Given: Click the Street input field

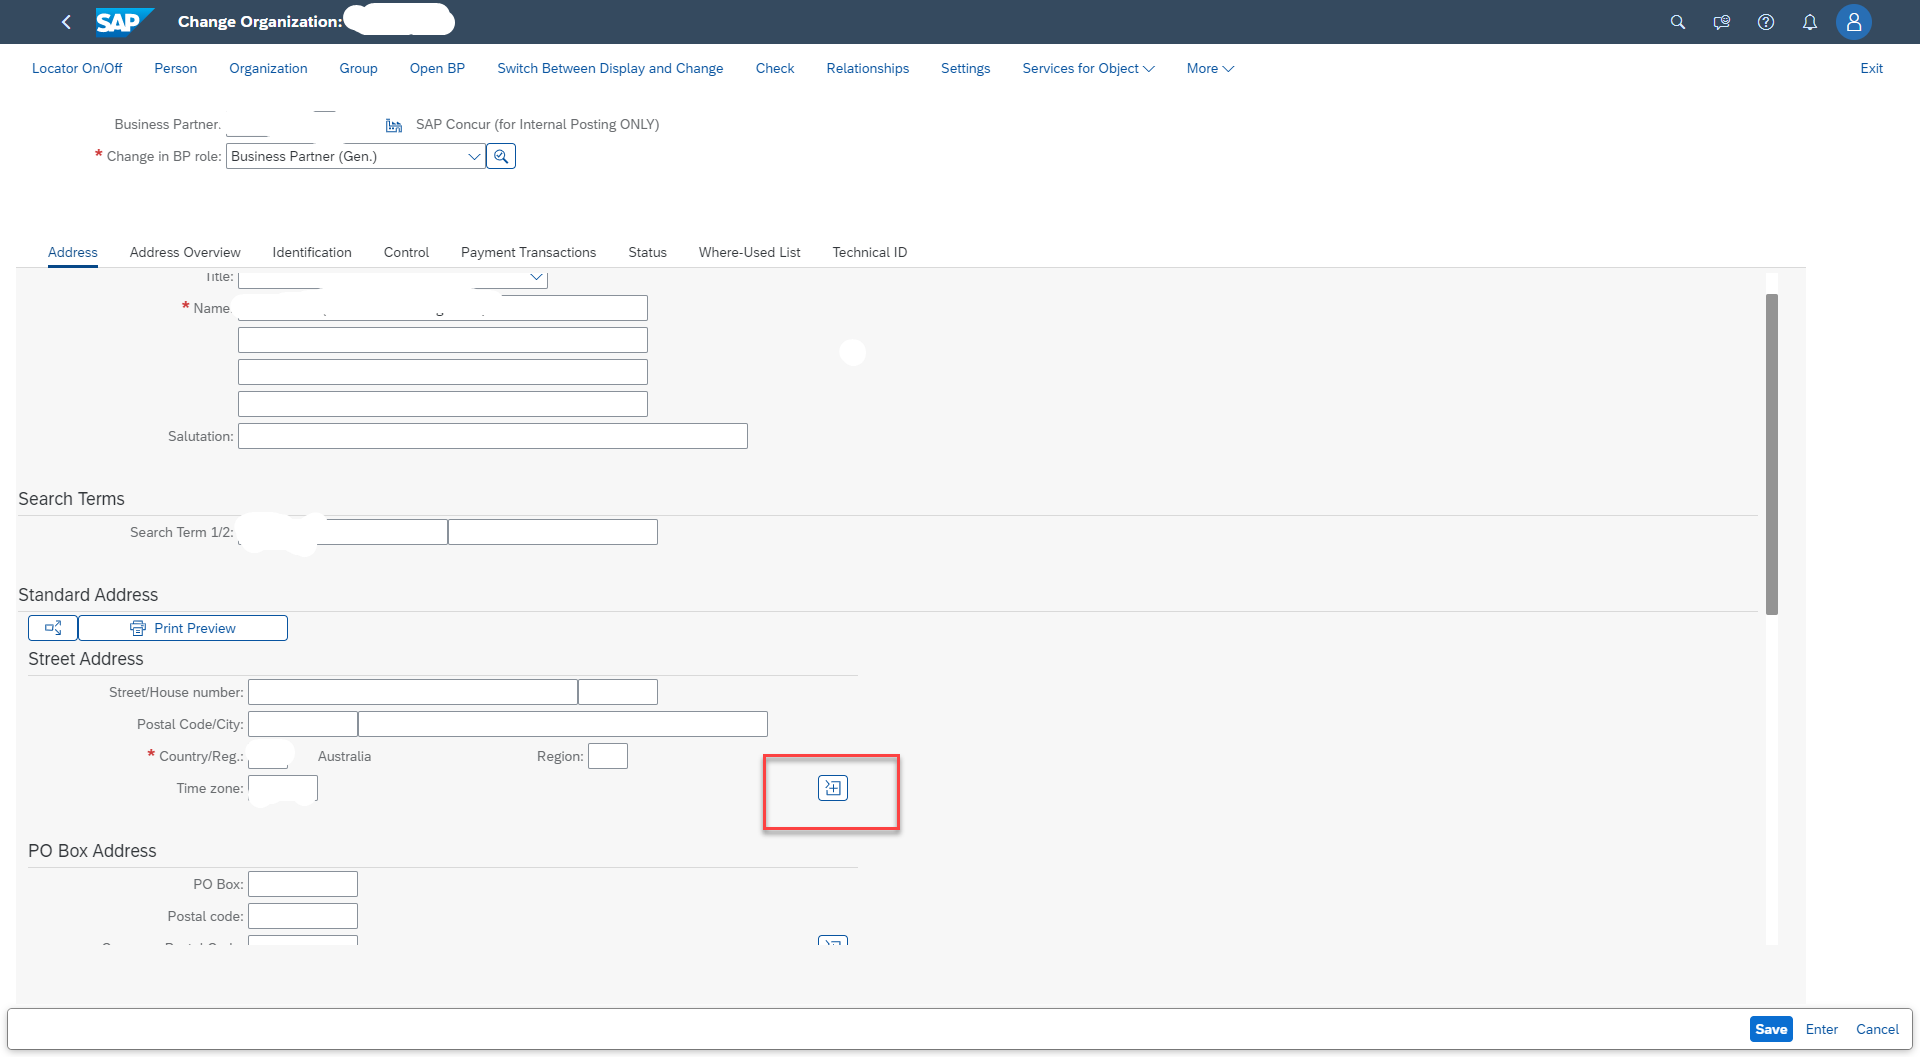Looking at the screenshot, I should [413, 692].
